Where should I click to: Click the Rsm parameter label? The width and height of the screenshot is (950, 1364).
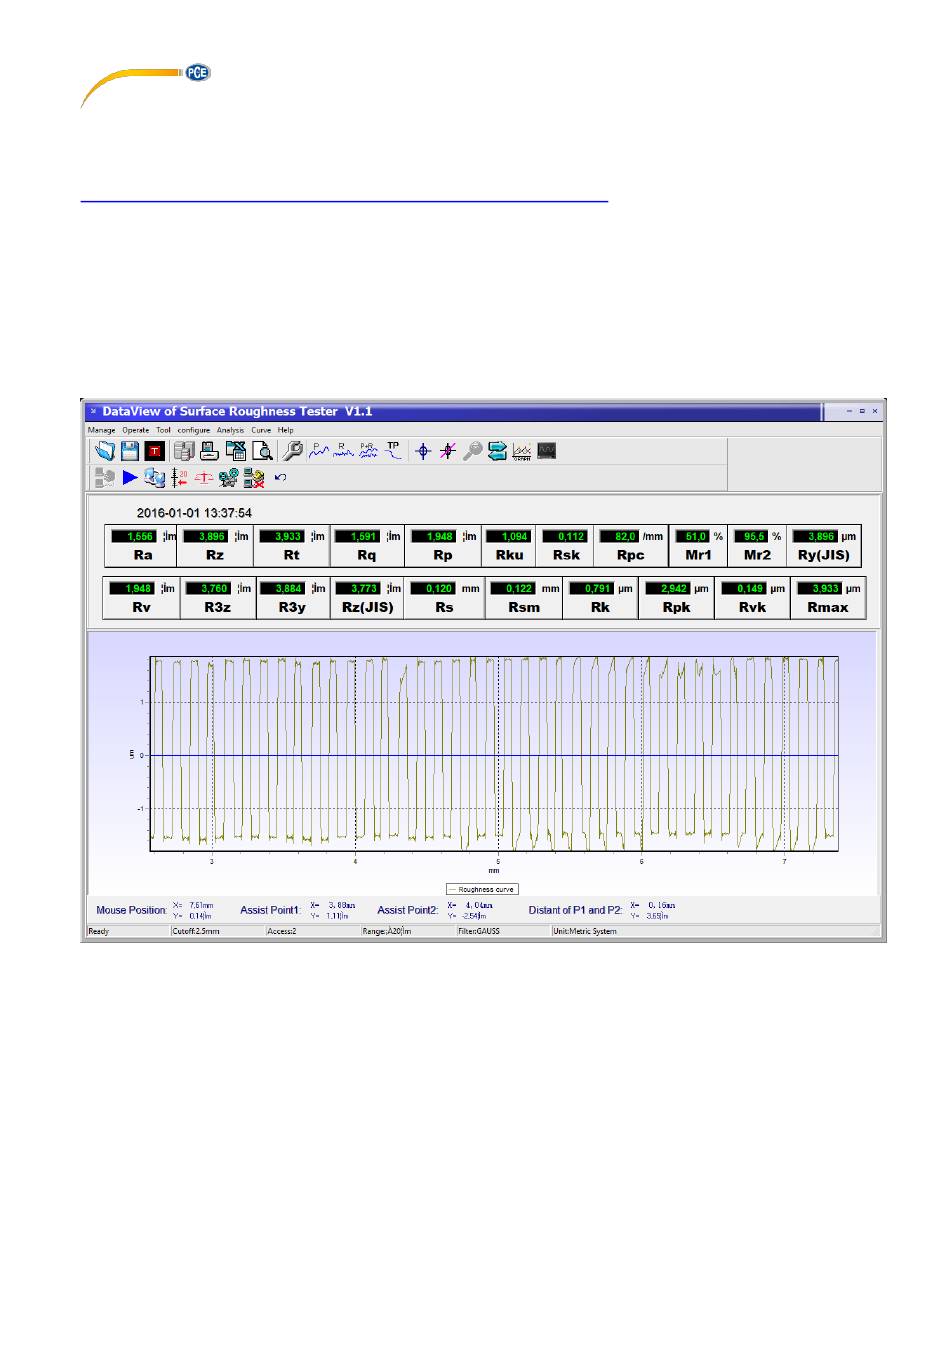click(x=523, y=607)
